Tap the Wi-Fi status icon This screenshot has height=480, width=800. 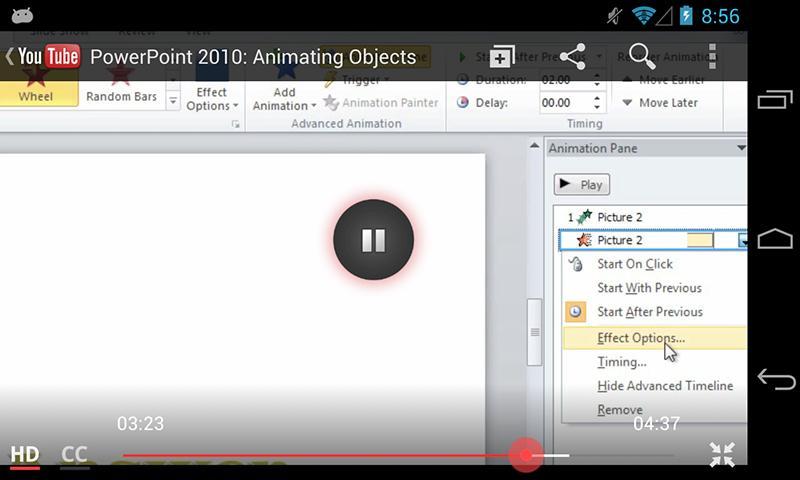point(643,16)
